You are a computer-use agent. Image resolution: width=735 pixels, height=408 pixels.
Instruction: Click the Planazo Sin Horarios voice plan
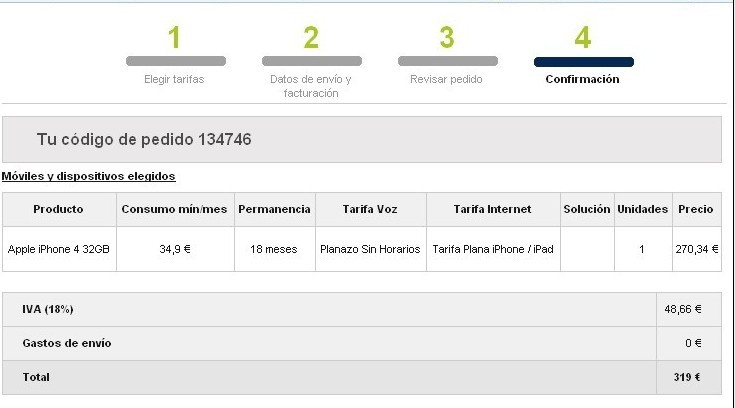tap(370, 249)
